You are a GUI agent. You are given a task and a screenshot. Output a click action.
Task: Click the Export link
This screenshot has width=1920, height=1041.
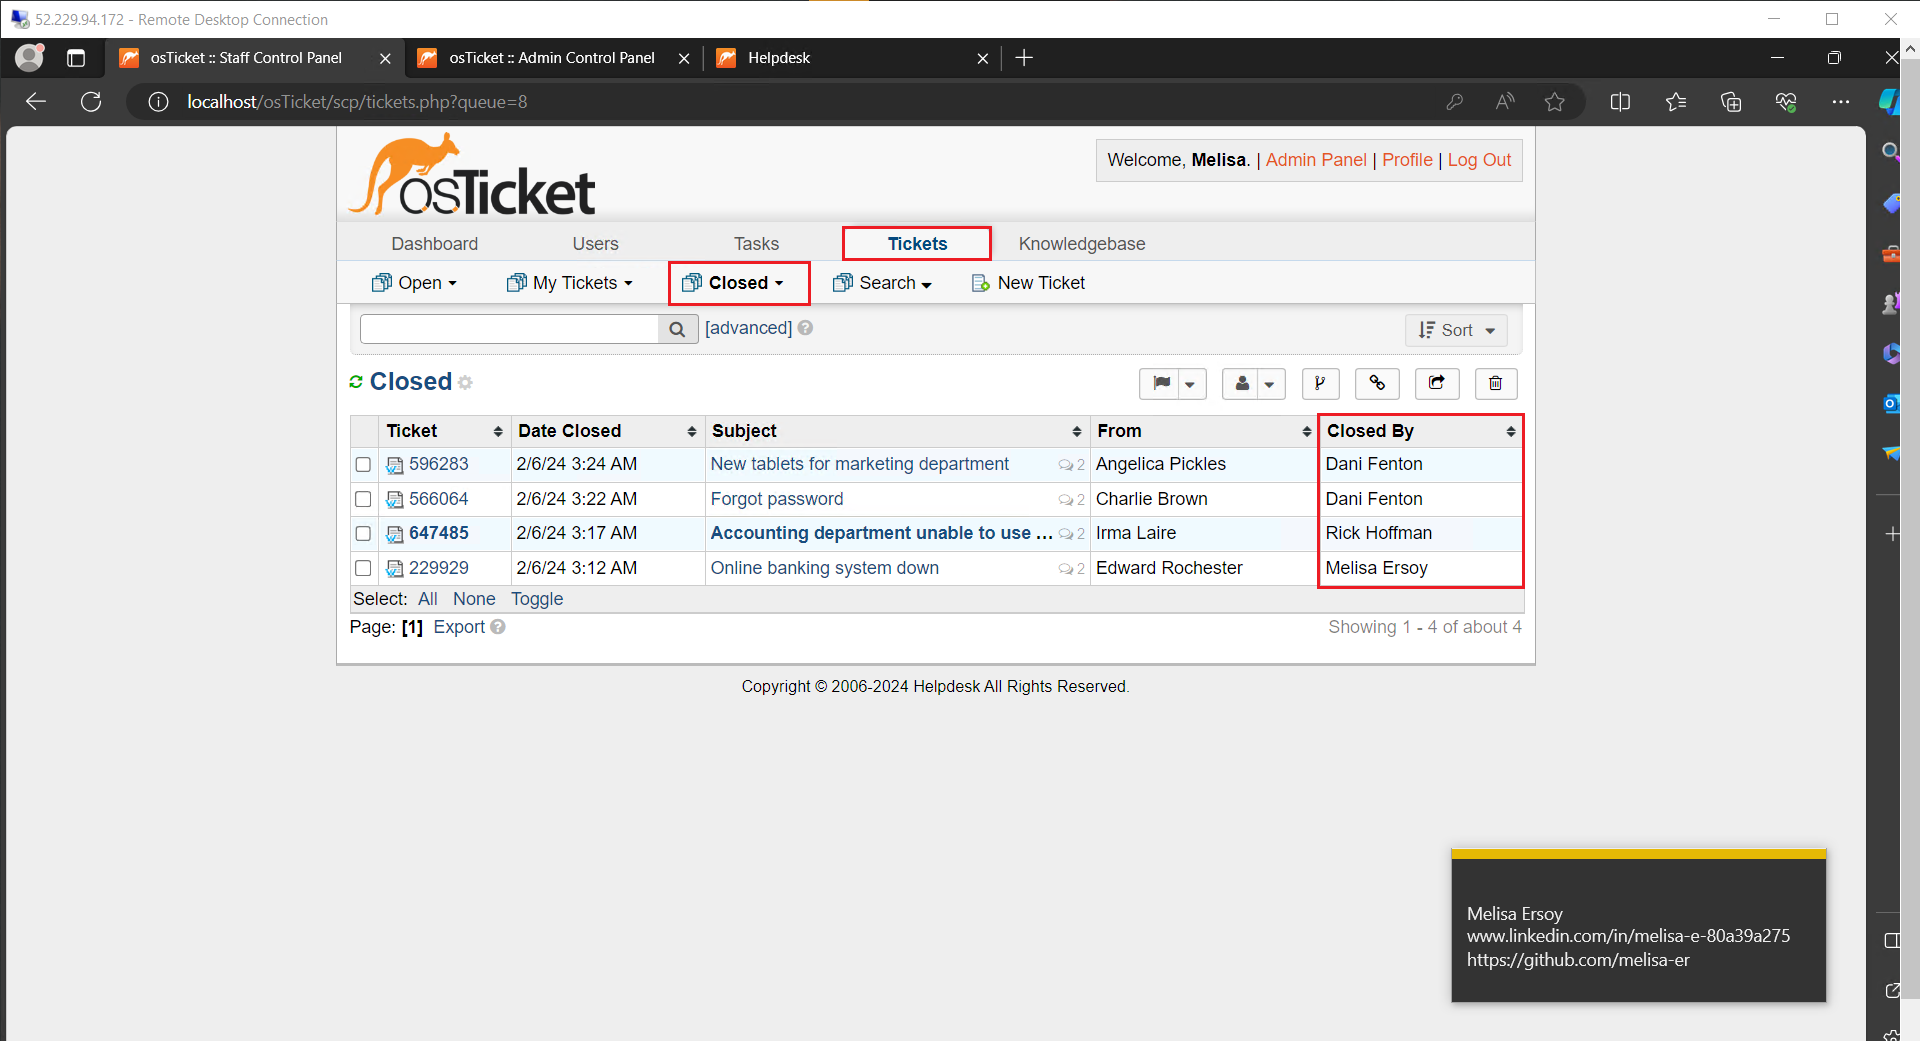(459, 627)
